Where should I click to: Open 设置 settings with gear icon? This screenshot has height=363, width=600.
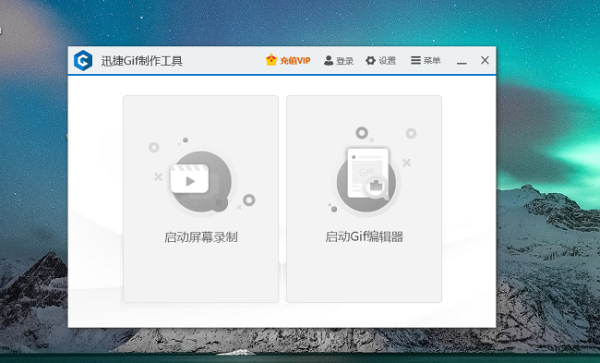380,60
